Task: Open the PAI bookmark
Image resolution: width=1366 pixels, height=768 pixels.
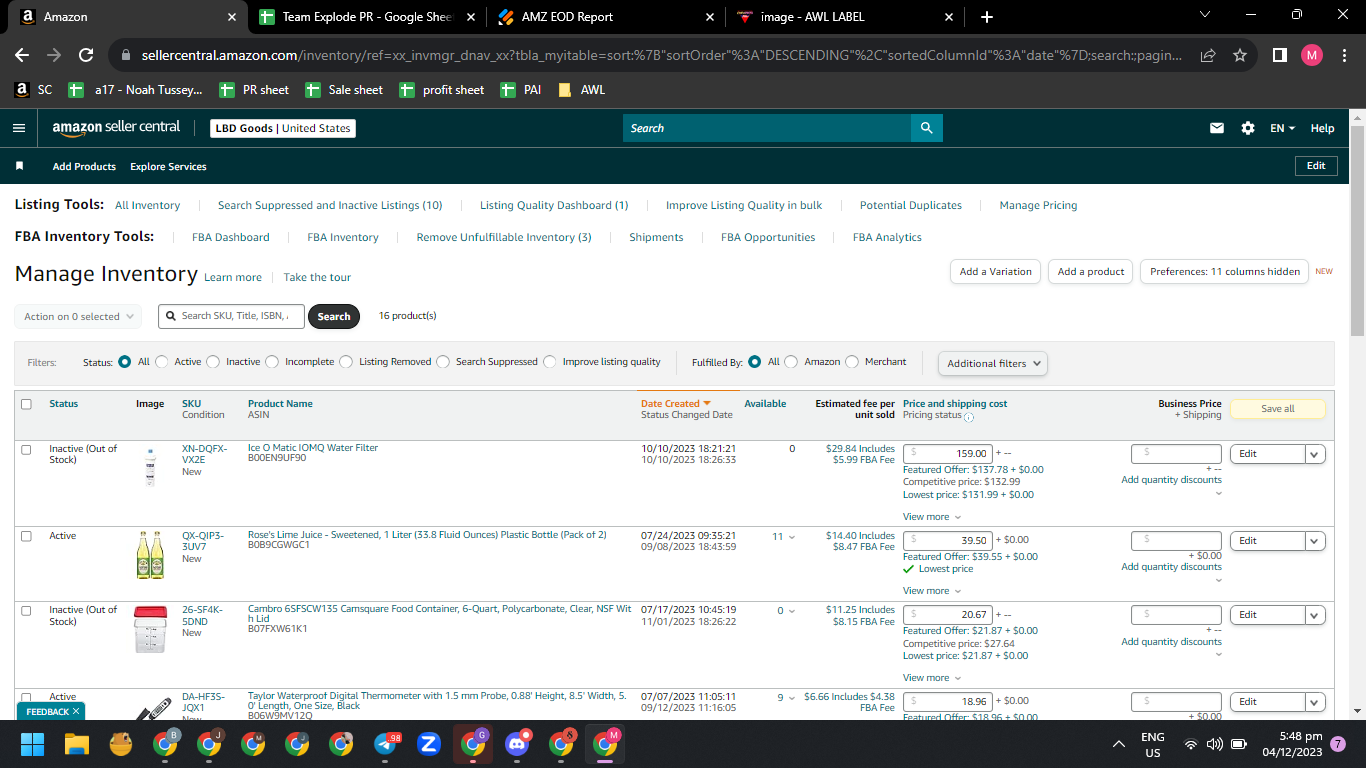Action: coord(520,90)
